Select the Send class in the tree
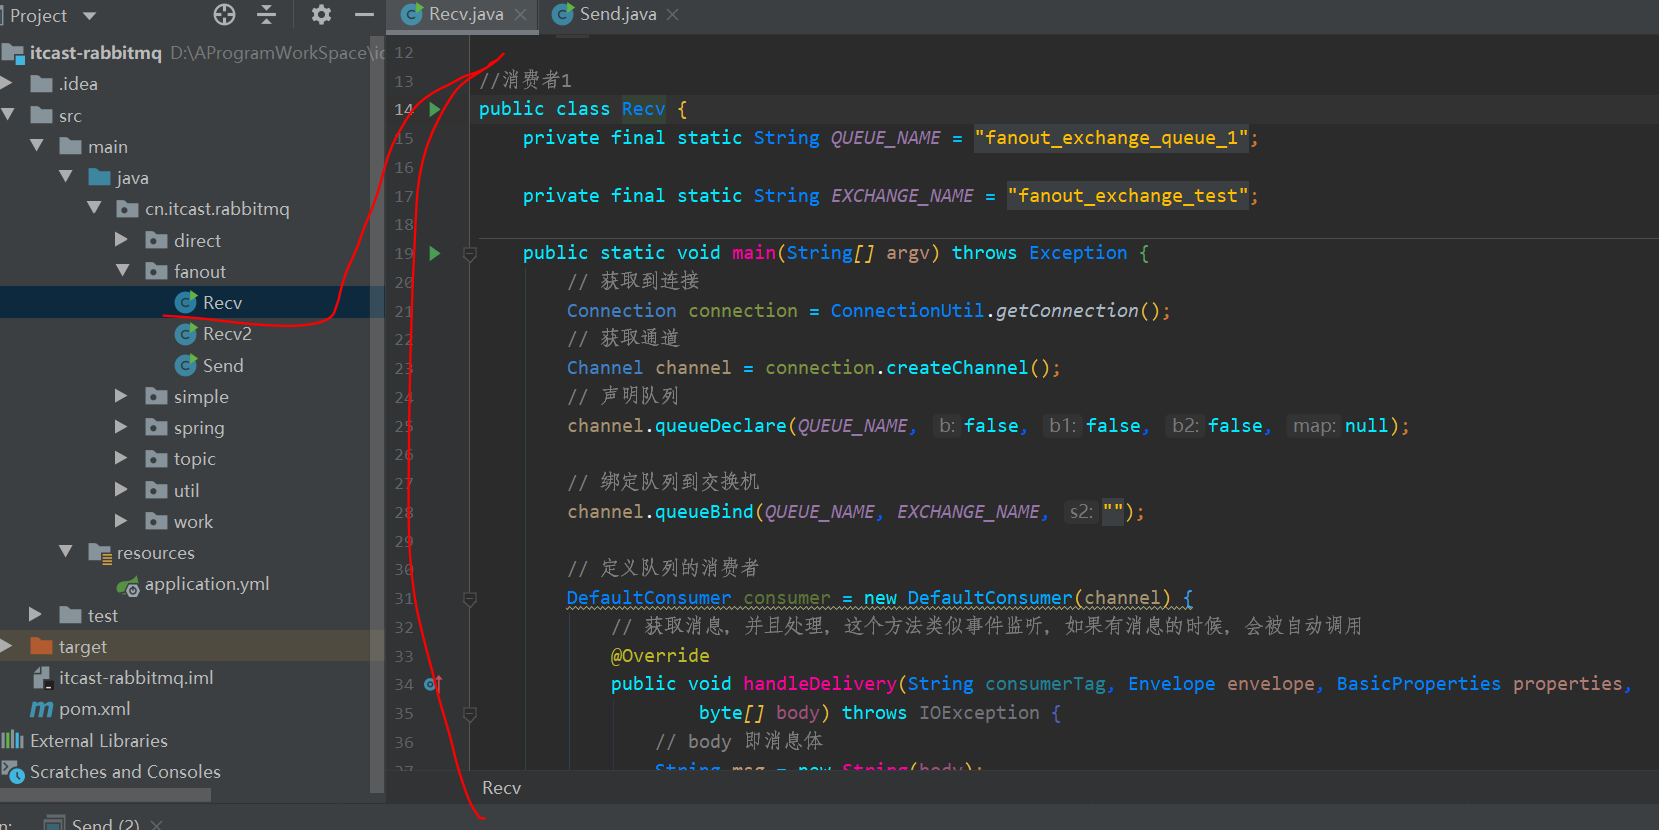This screenshot has width=1659, height=830. (223, 366)
